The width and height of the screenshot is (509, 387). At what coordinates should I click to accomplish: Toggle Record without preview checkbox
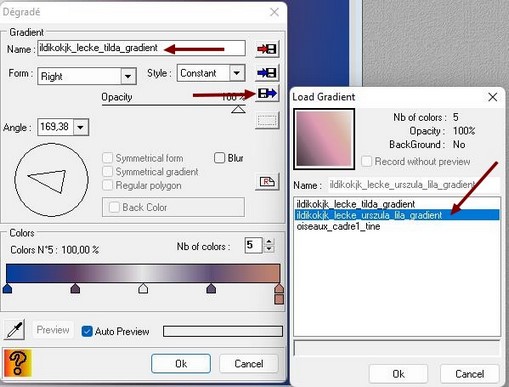pos(366,162)
